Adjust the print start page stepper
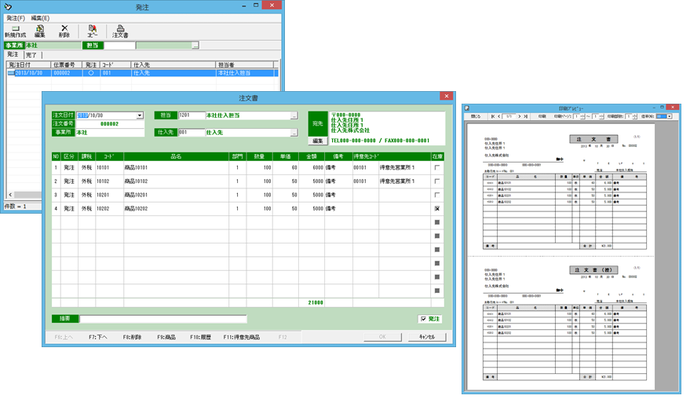Image resolution: width=690 pixels, height=399 pixels. [x=583, y=117]
